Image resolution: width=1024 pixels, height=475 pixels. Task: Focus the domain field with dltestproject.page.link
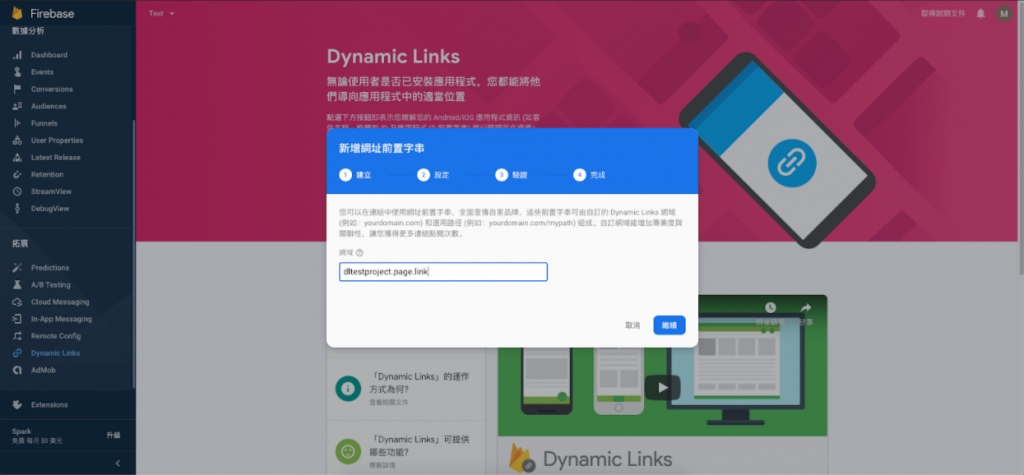(443, 272)
